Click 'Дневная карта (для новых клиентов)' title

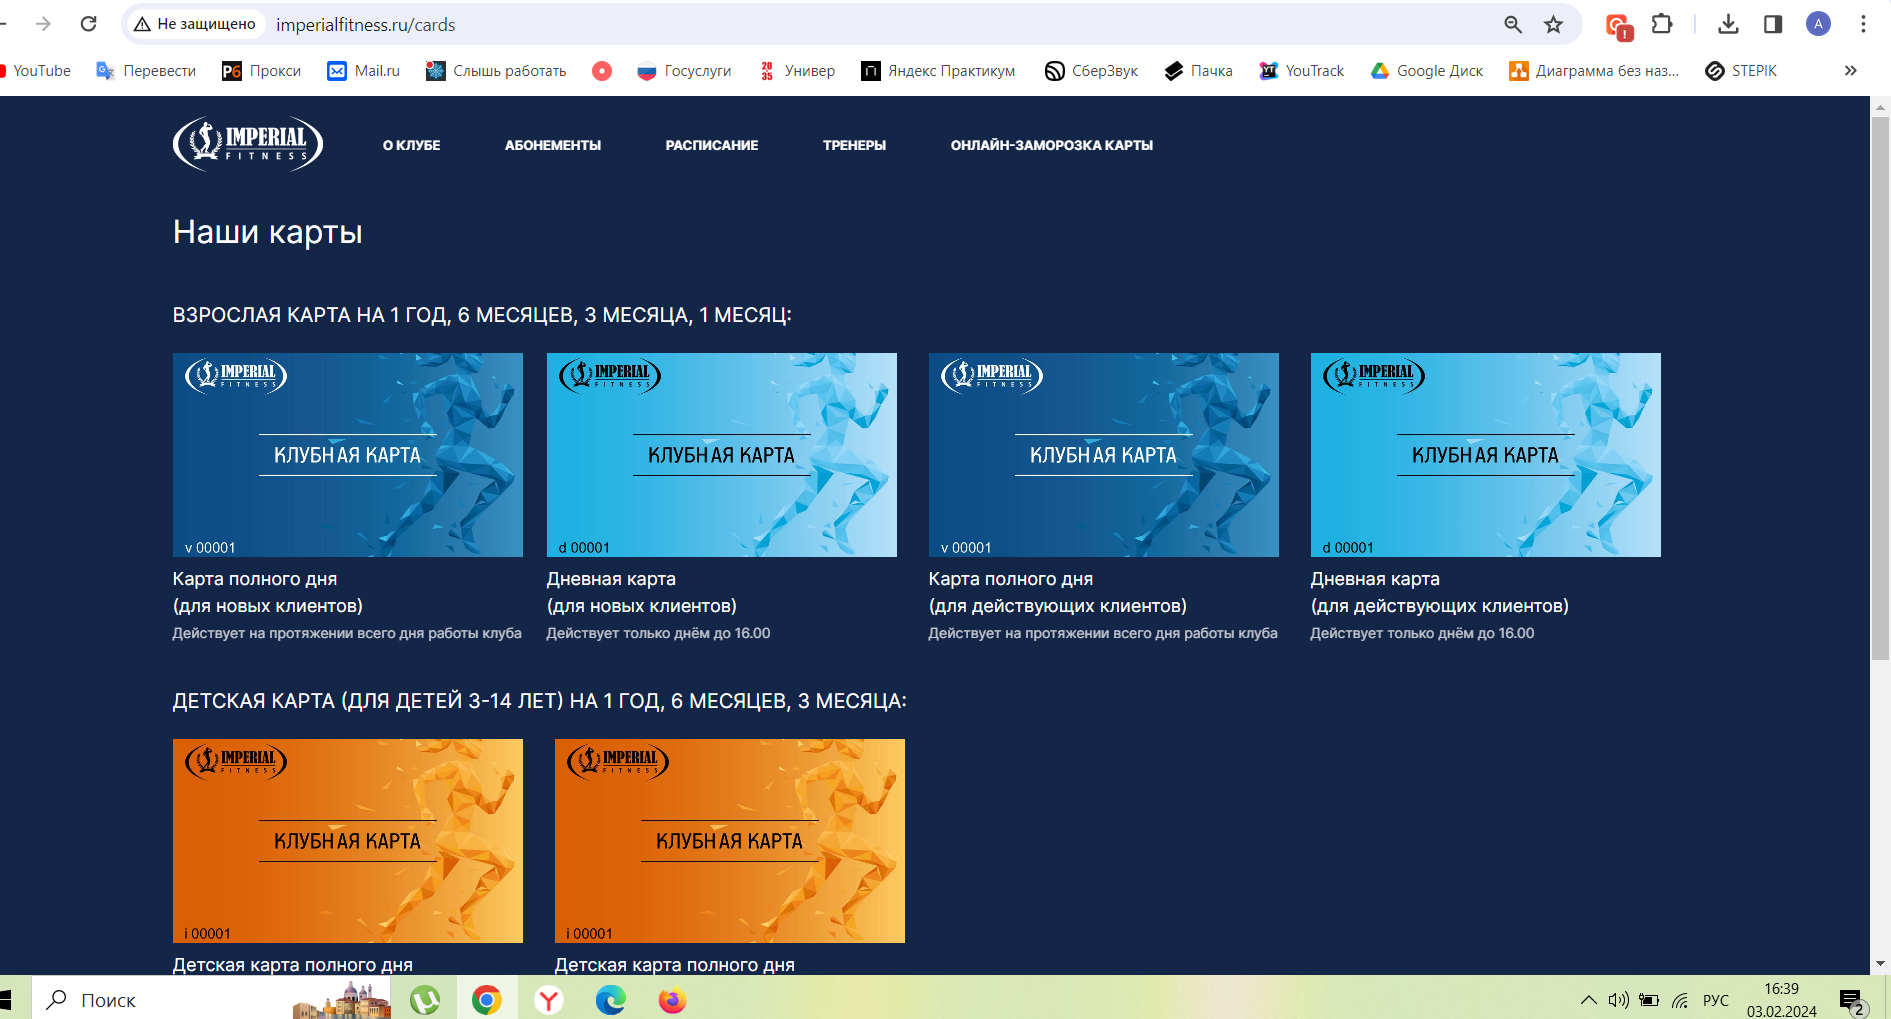pos(642,592)
